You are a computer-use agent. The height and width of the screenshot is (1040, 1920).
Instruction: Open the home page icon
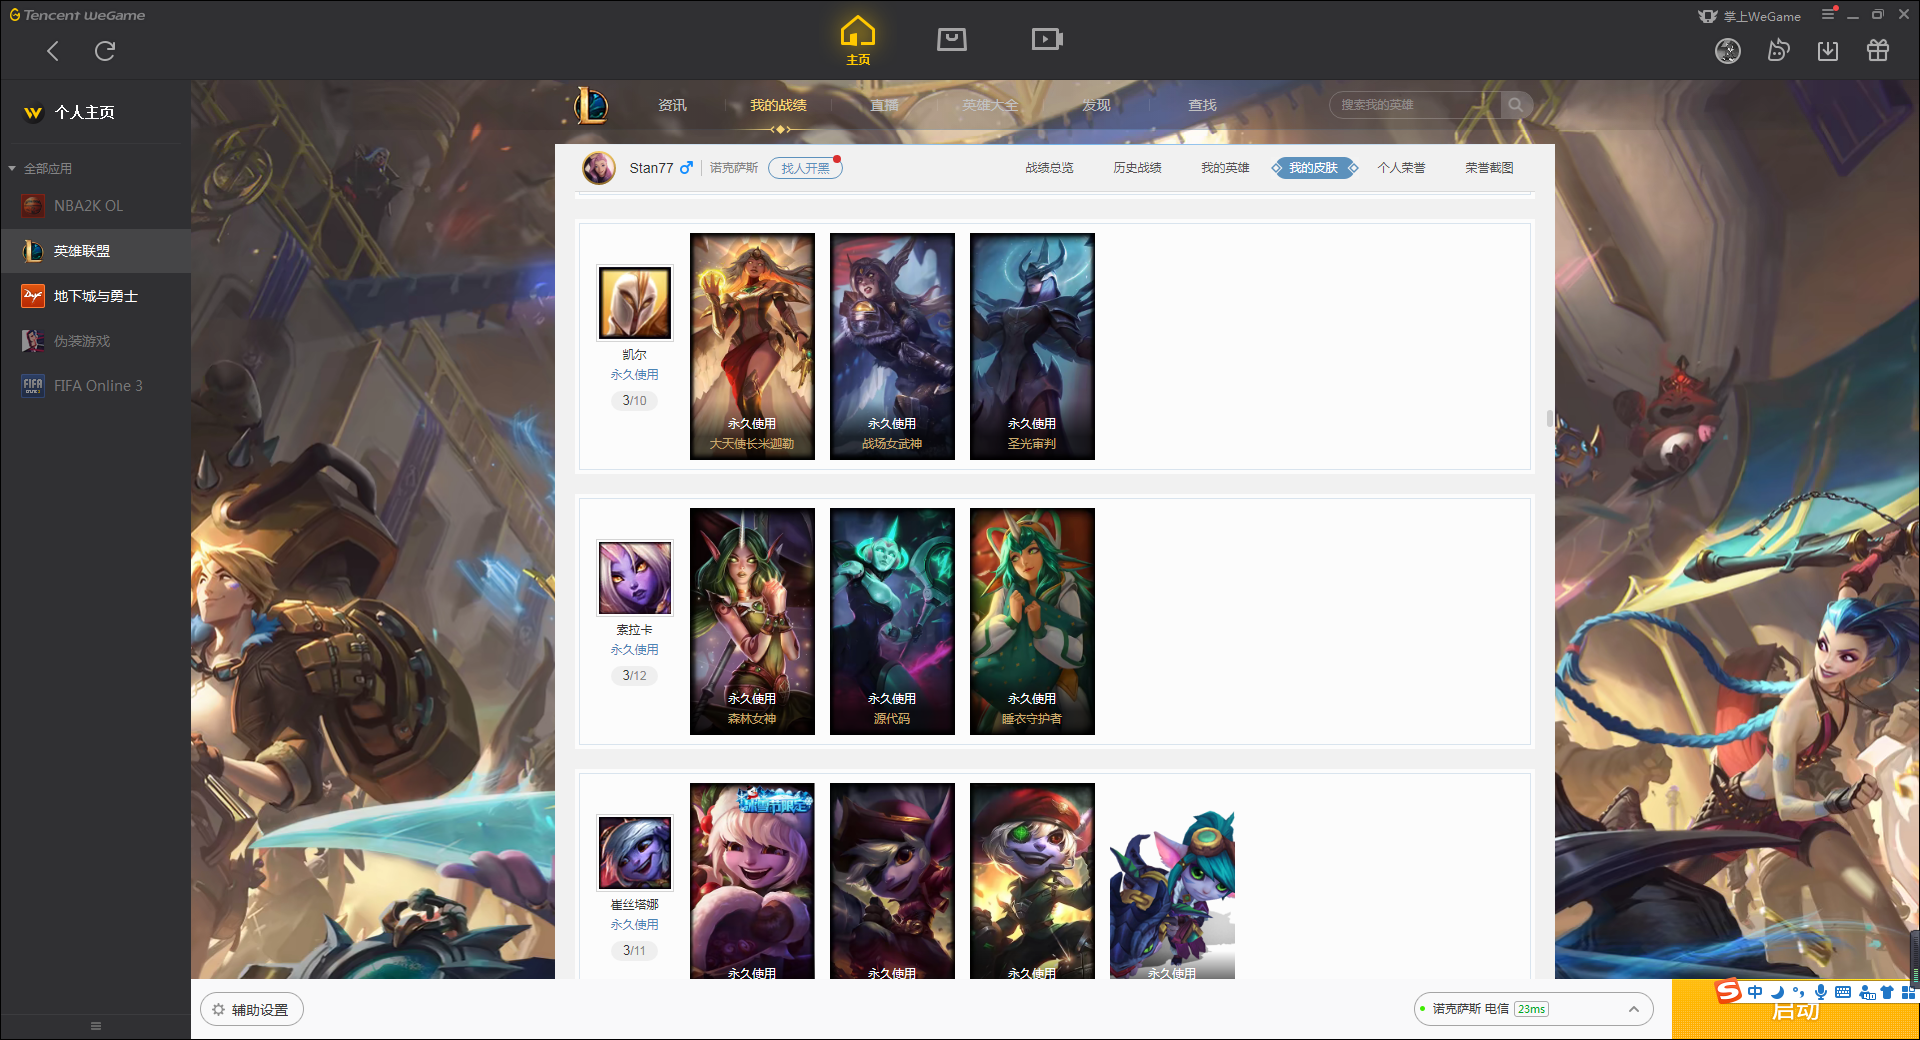858,40
